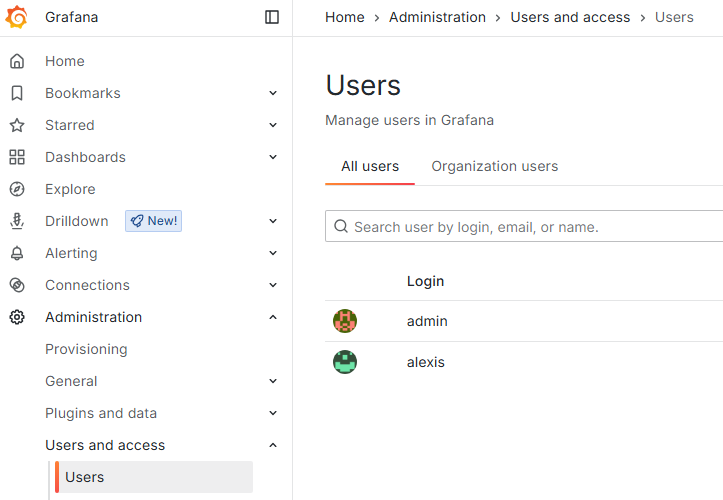
Task: Click the user search input field
Action: tap(530, 227)
